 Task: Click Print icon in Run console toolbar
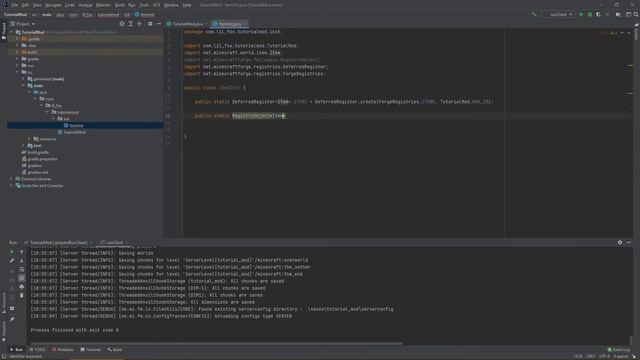pos(22,287)
